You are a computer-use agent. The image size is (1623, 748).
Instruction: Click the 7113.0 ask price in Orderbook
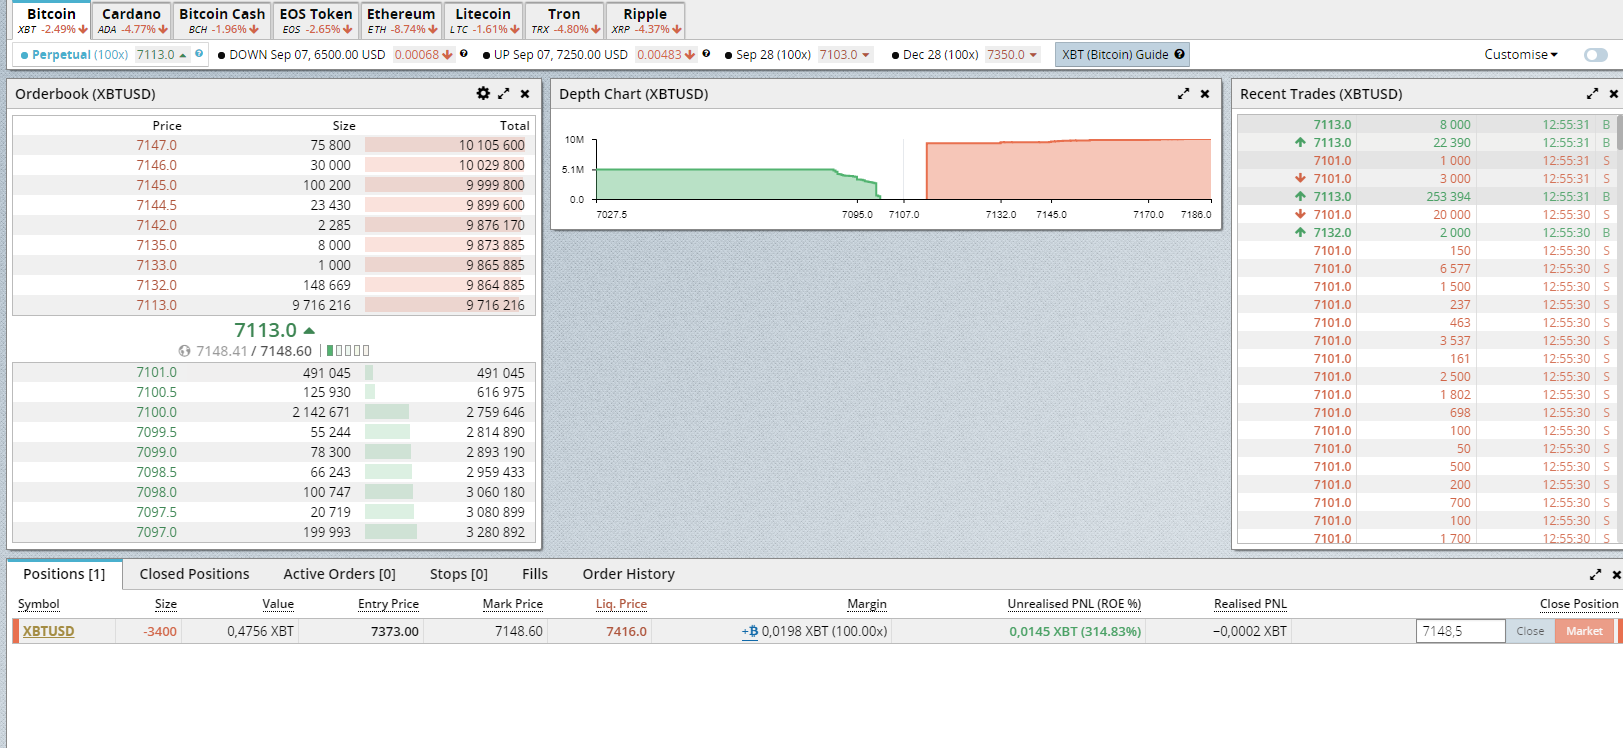(x=157, y=305)
